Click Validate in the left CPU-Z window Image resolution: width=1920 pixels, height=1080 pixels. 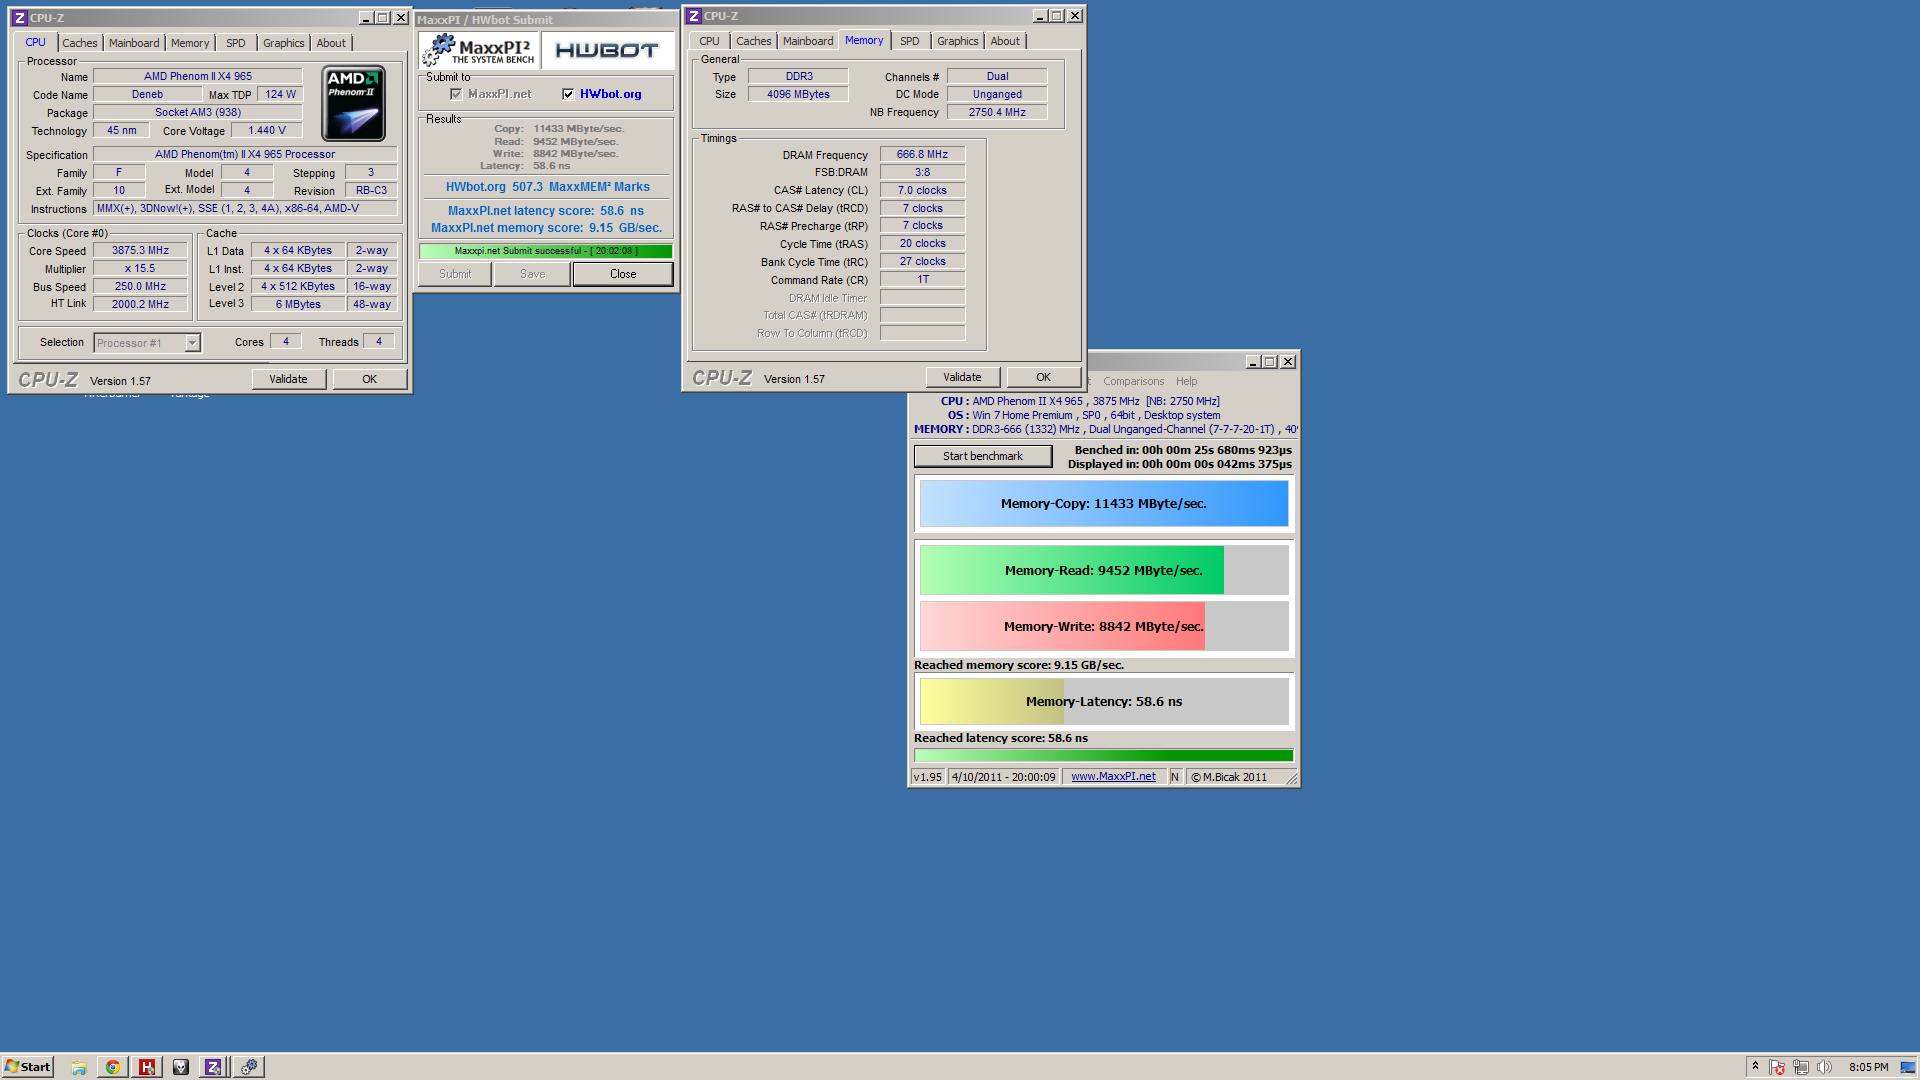[288, 379]
